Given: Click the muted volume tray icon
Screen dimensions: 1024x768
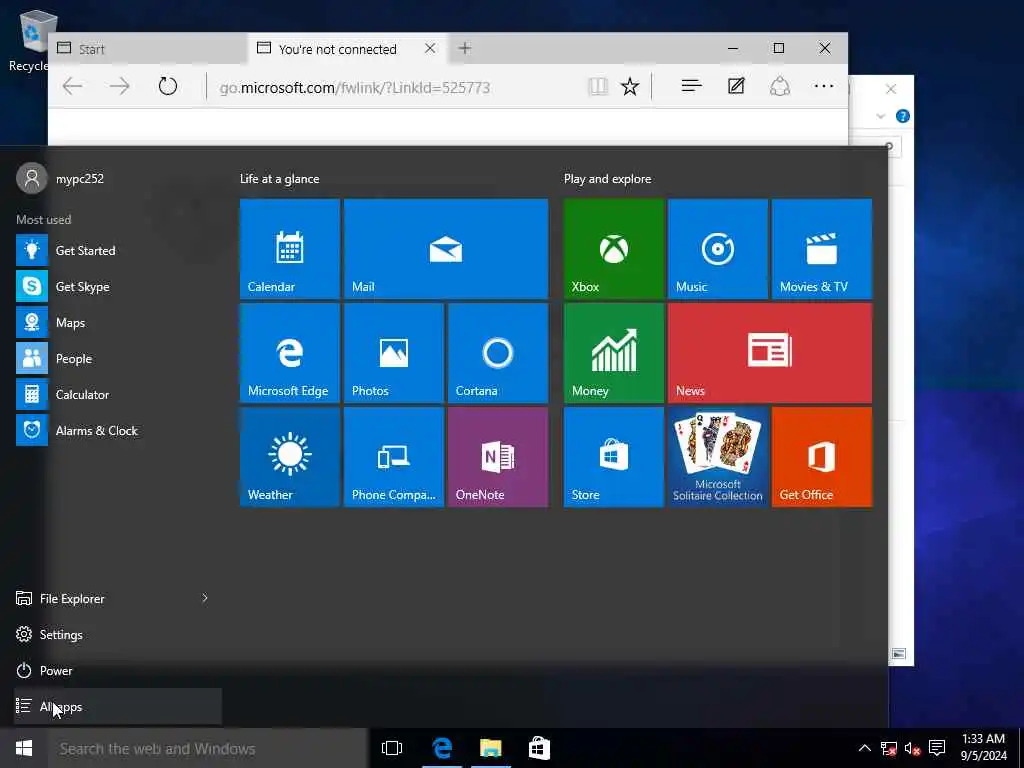Looking at the screenshot, I should tap(912, 748).
